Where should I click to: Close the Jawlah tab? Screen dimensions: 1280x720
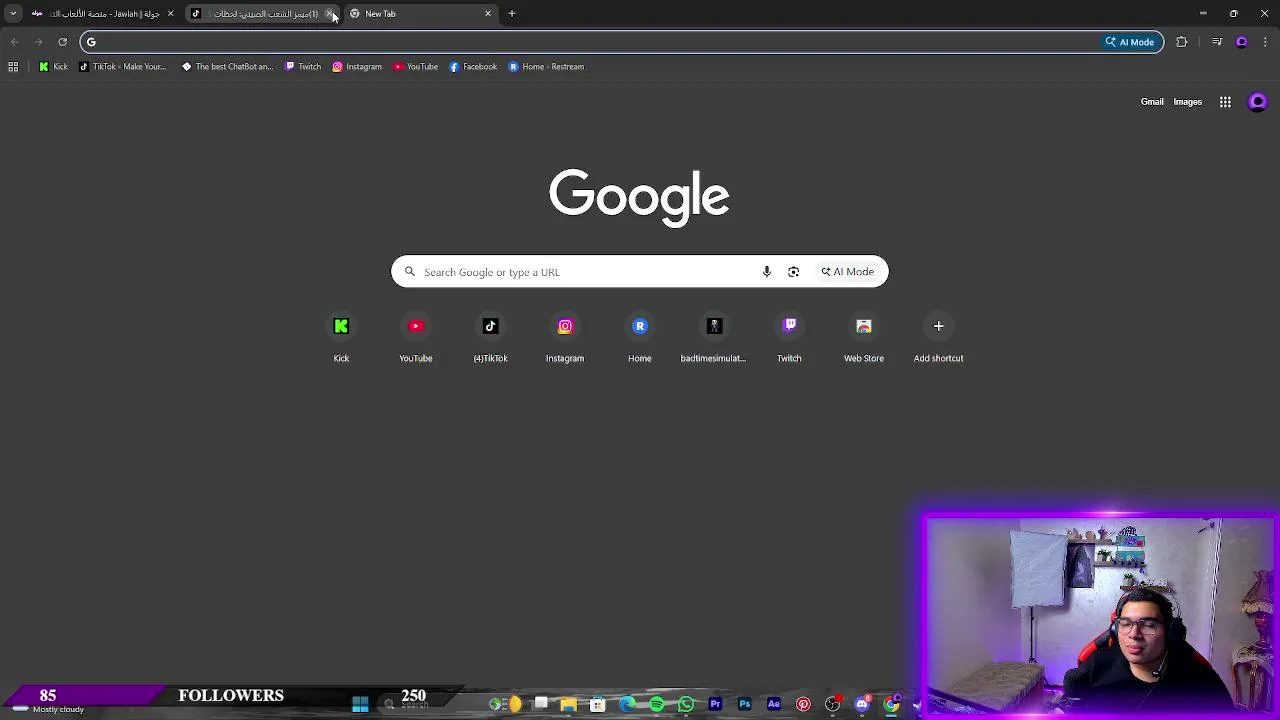(170, 14)
